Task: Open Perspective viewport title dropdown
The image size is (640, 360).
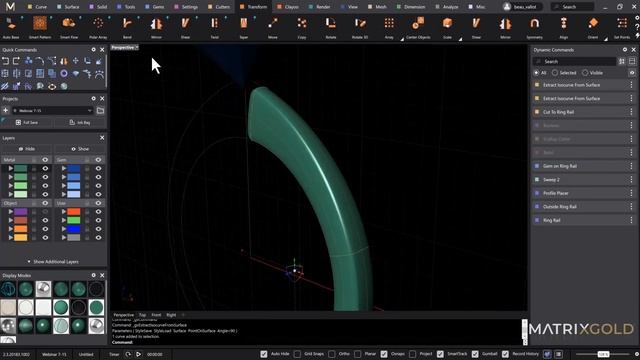Action: [125, 47]
